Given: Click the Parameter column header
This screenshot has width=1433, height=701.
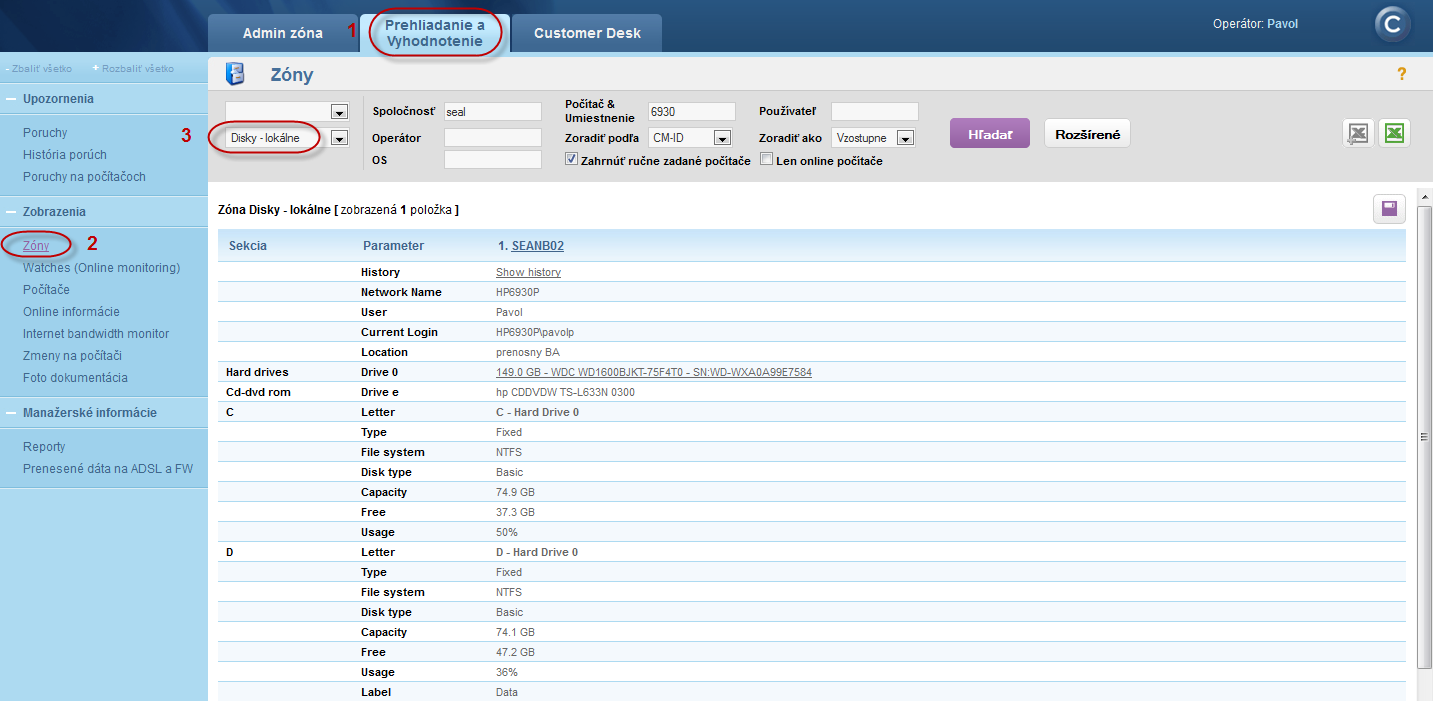Looking at the screenshot, I should click(x=394, y=246).
